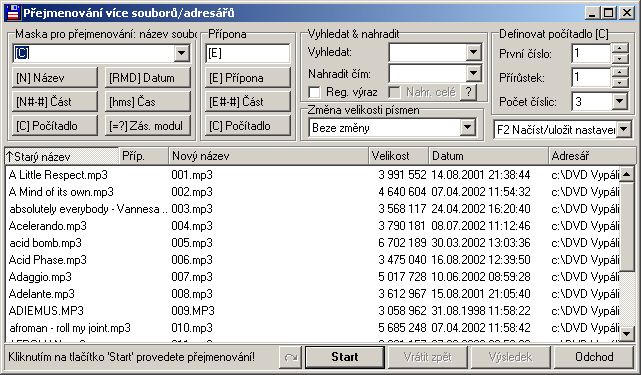641x375 pixels.
Task: Click the 'První číslo' number field
Action: tap(591, 54)
